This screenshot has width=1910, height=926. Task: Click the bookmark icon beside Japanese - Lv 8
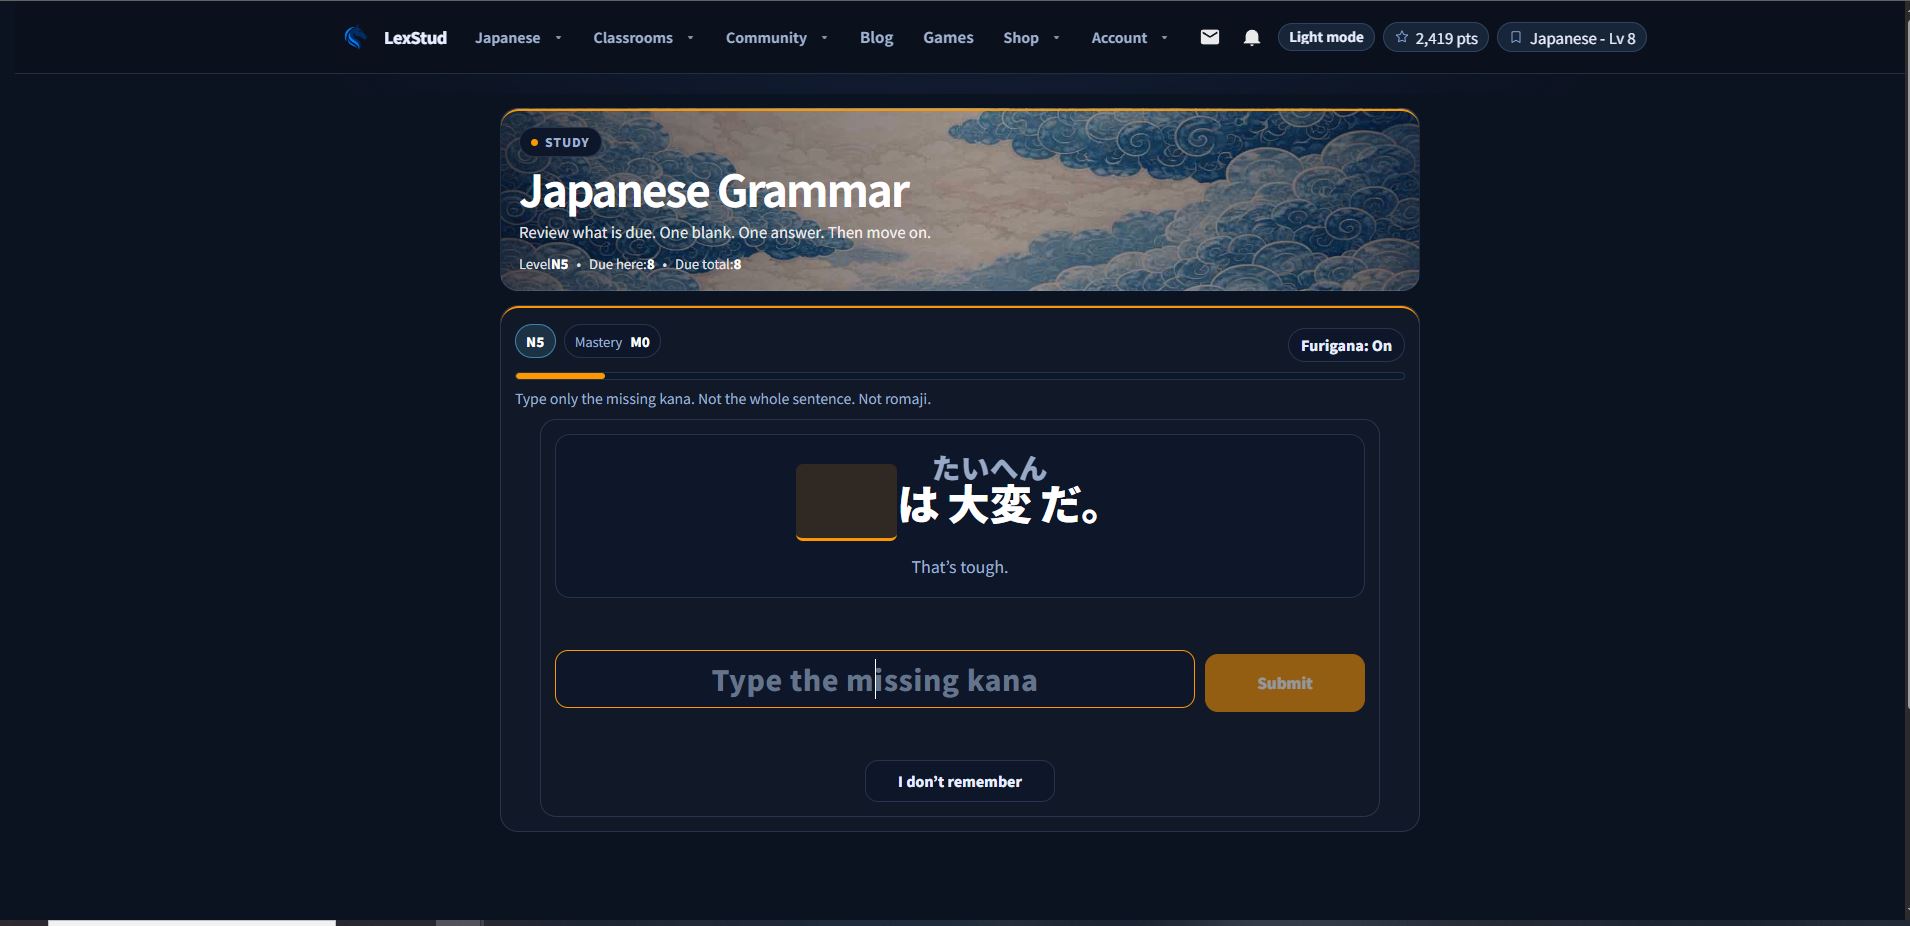1516,37
